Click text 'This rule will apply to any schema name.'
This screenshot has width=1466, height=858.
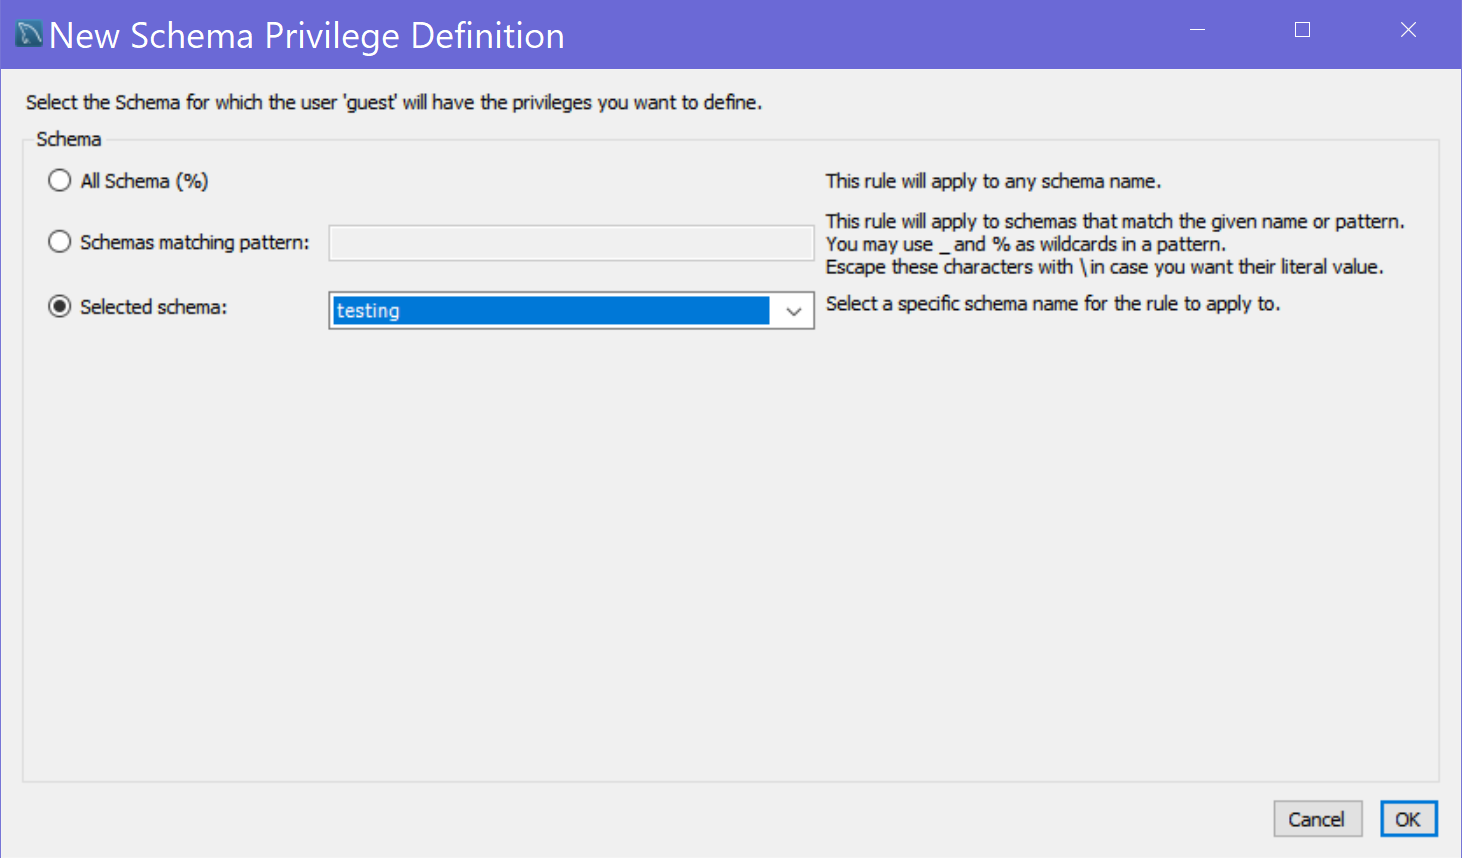click(993, 181)
